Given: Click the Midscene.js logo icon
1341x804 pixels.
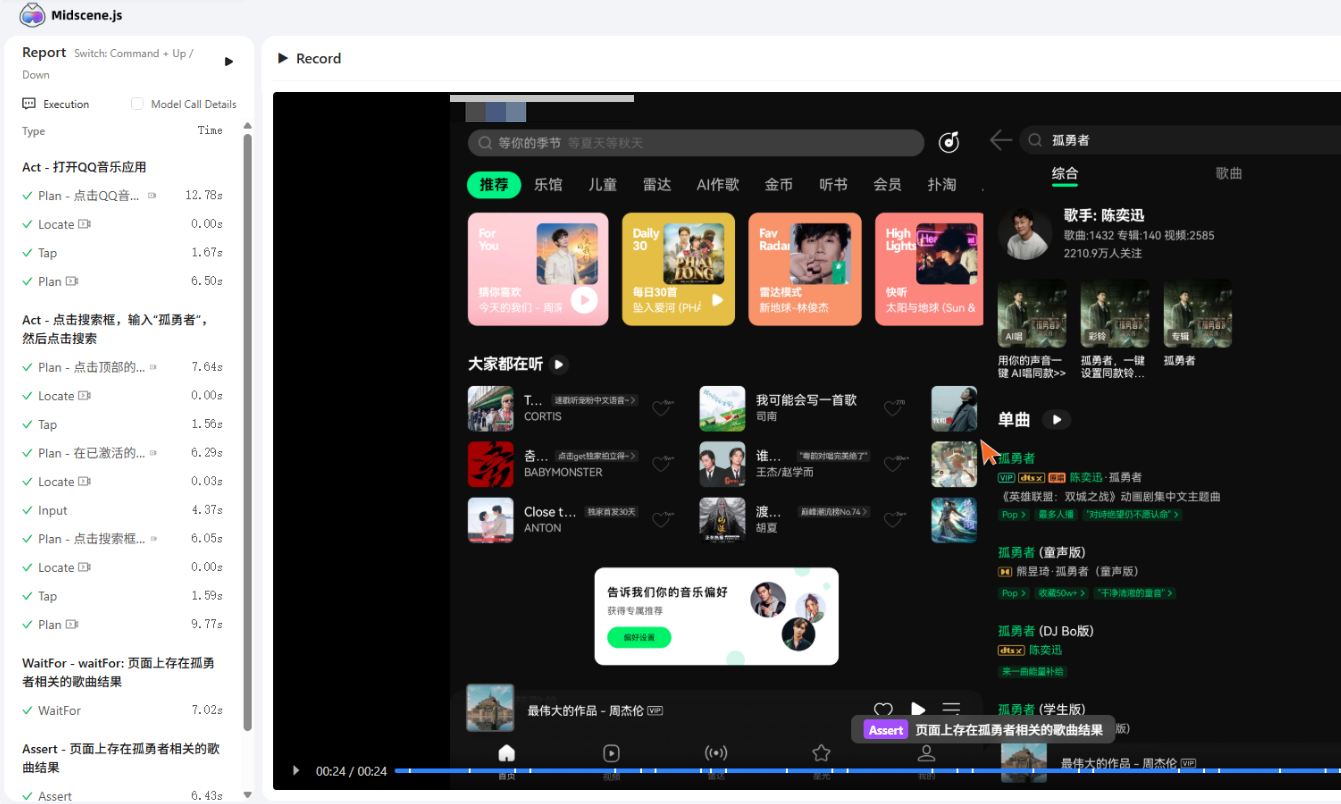Looking at the screenshot, I should pos(32,15).
